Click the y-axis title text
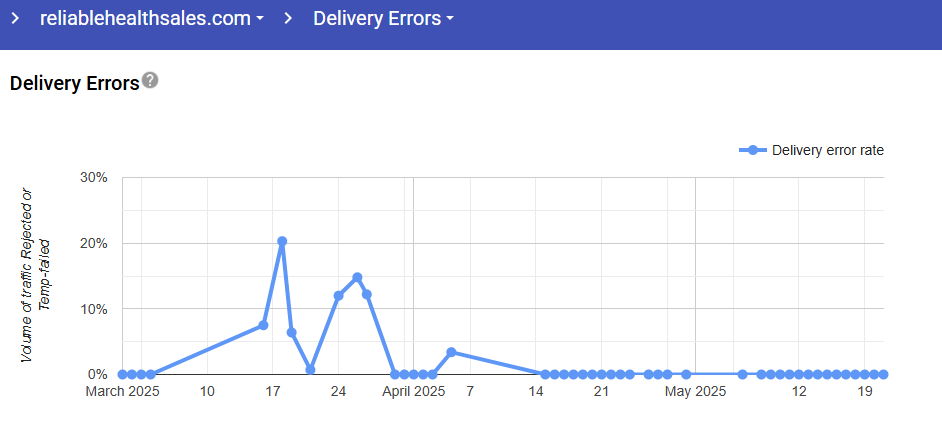942x428 pixels. [34, 275]
